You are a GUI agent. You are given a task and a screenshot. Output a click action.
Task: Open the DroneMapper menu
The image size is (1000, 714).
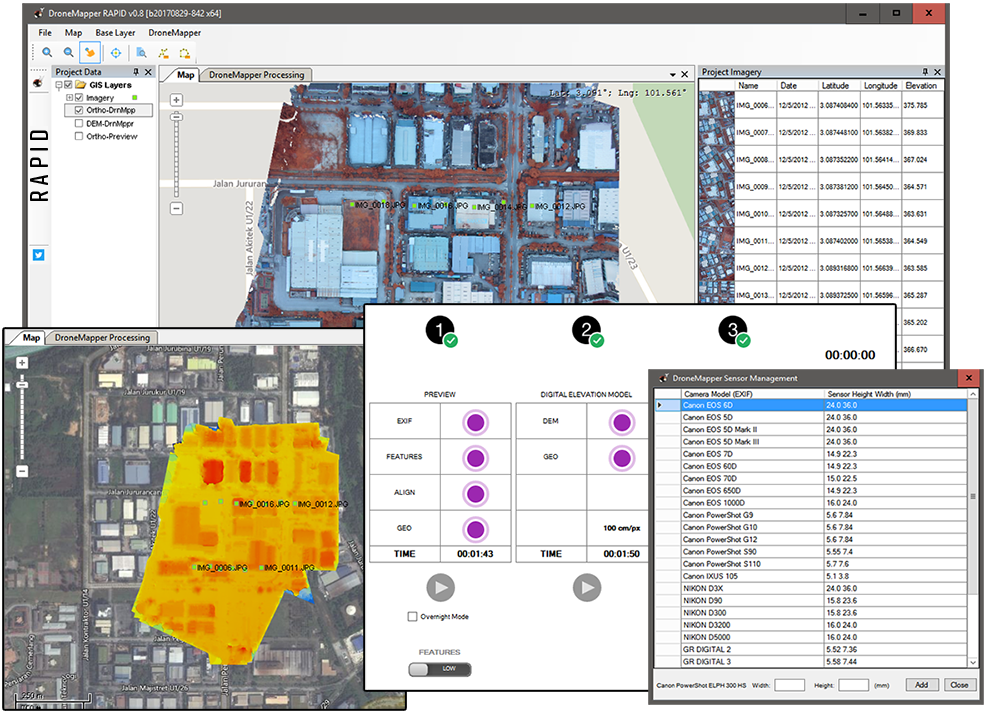(175, 33)
